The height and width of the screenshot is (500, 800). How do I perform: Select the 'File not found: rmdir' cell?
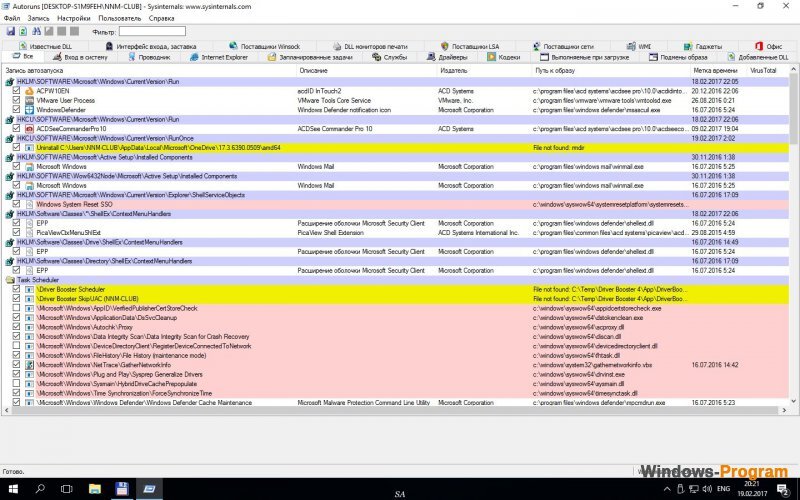pos(559,147)
